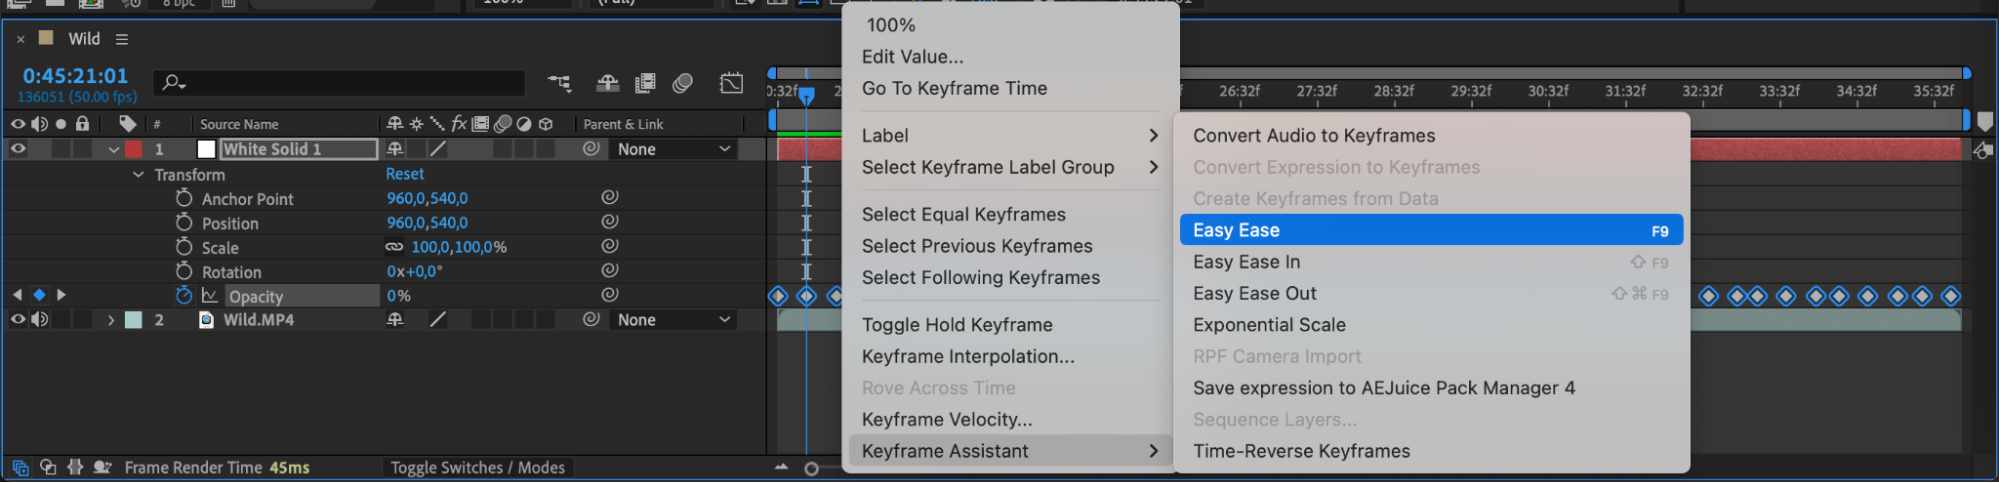Toggle the Shy layers switch icon
This screenshot has width=1999, height=483.
coord(607,83)
